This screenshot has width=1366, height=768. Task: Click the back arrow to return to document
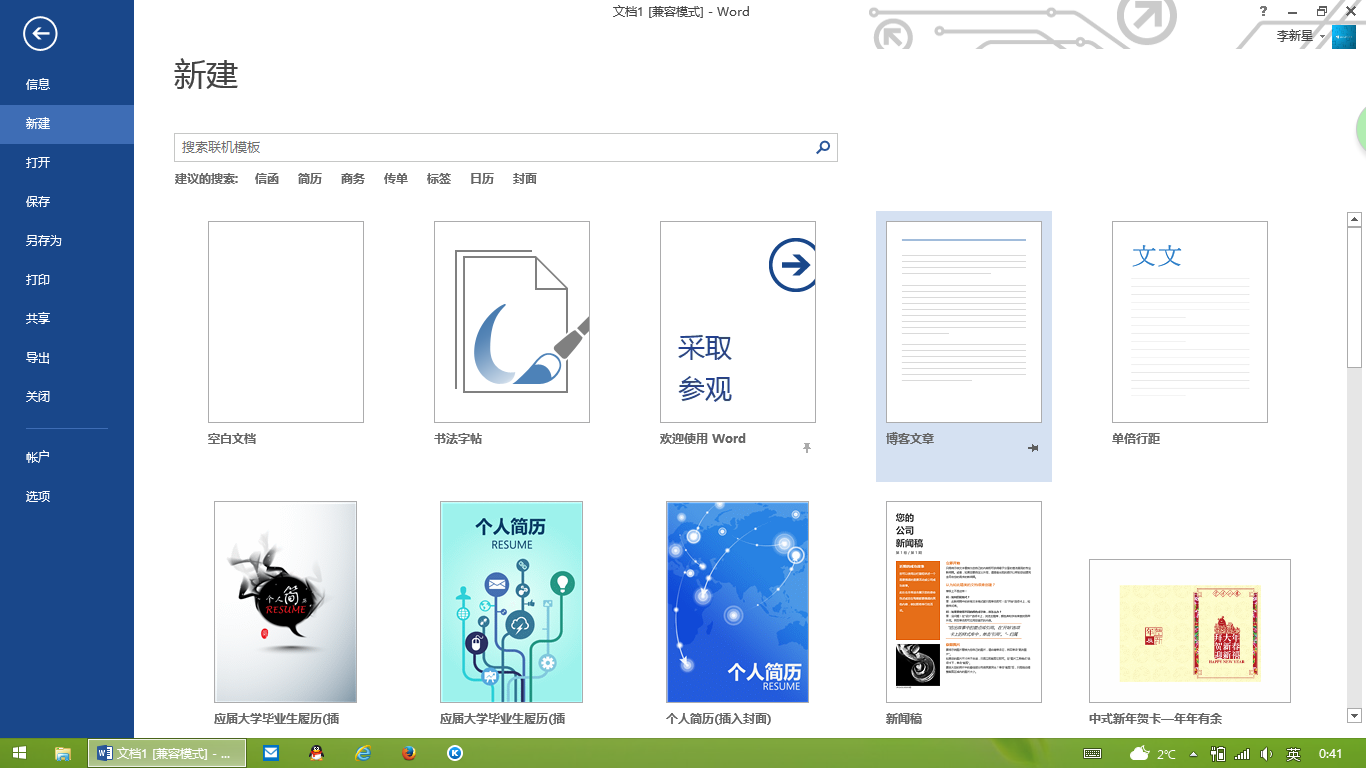[x=40, y=34]
